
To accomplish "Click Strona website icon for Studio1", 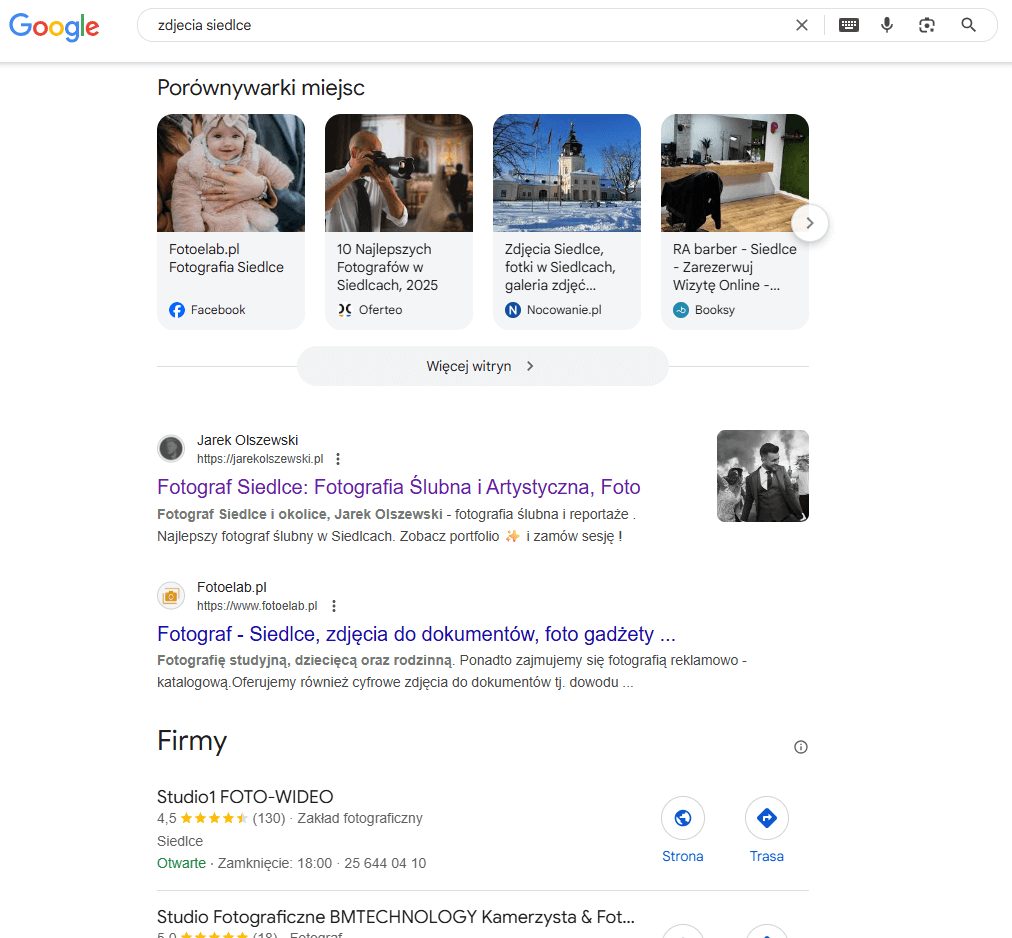I will coord(683,818).
